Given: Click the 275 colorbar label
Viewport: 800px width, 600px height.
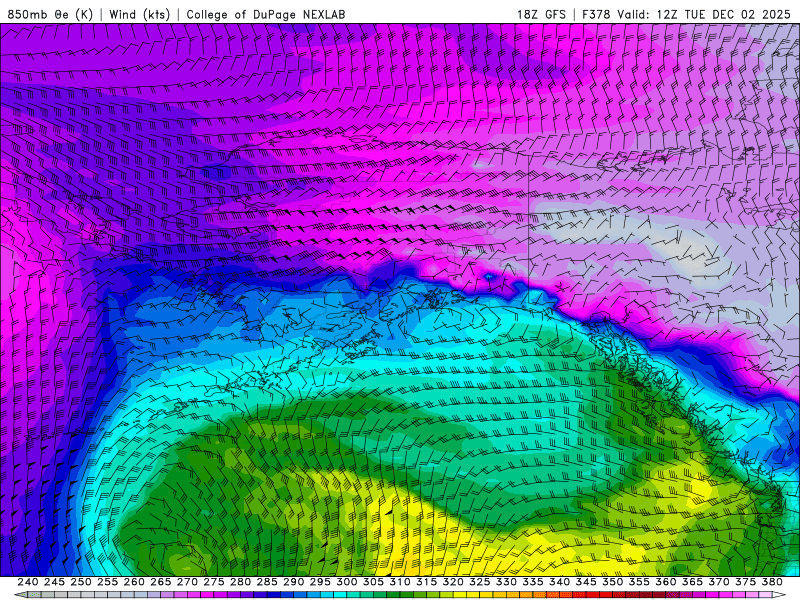Looking at the screenshot, I should coord(213,582).
